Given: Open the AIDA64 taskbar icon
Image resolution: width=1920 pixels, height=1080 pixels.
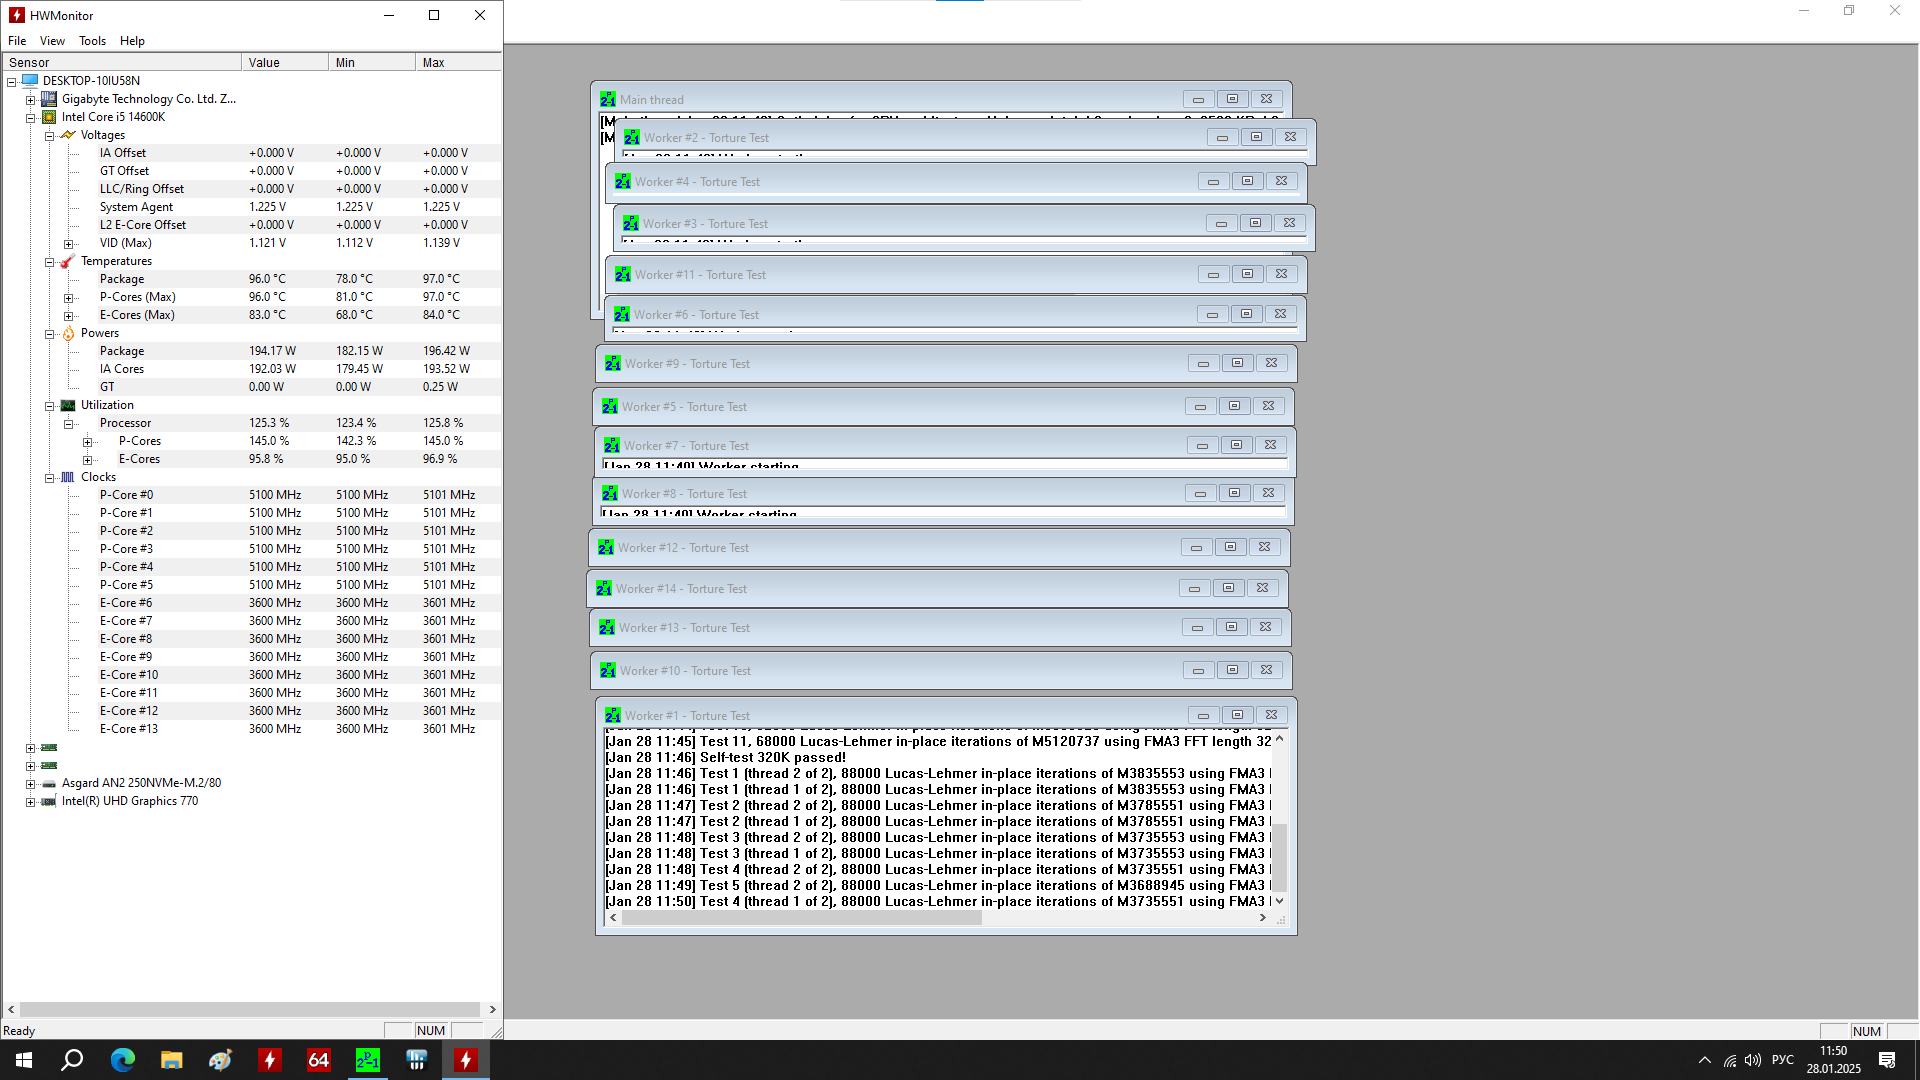Looking at the screenshot, I should click(319, 1060).
